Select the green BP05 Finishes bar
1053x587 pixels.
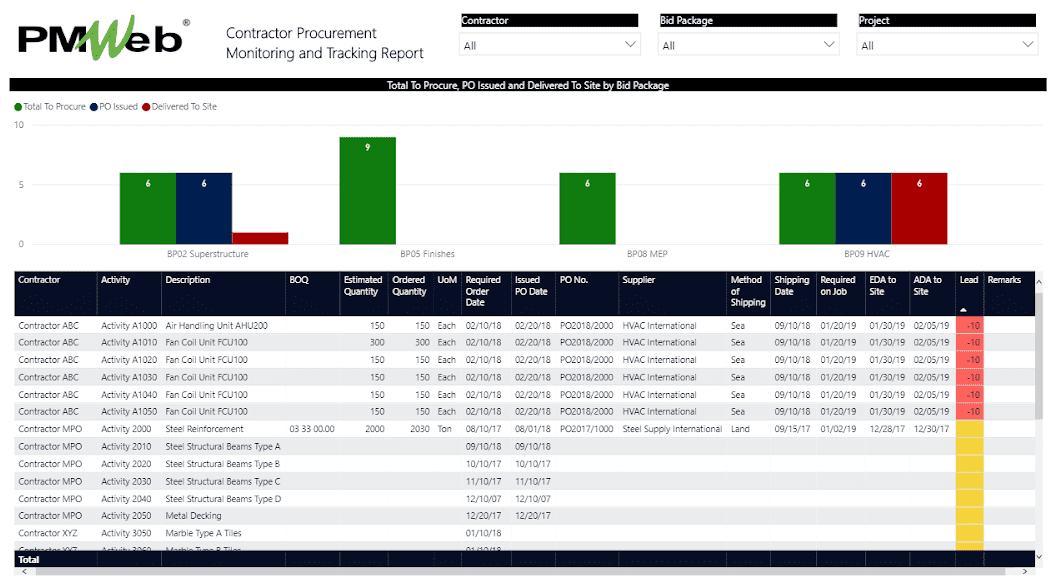367,190
